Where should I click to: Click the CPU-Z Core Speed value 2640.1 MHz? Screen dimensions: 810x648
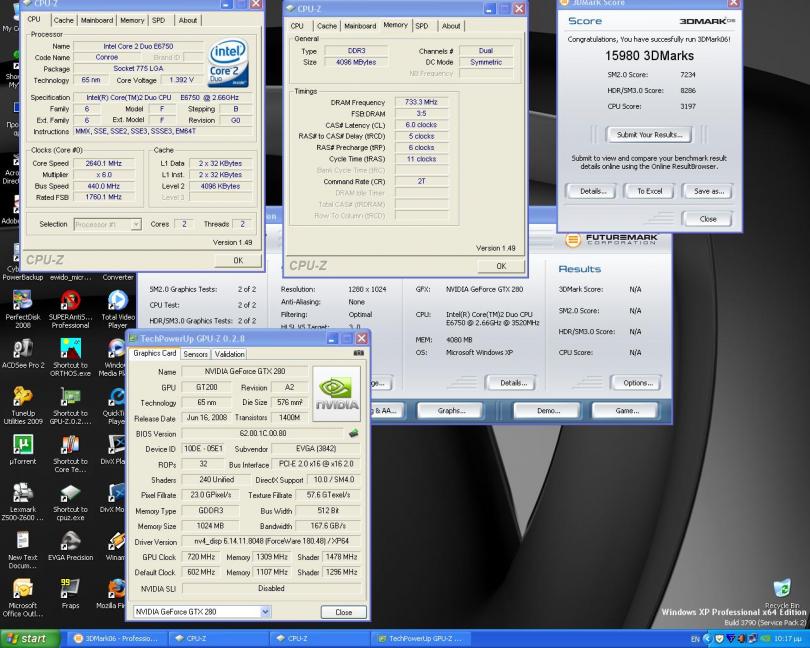coord(104,163)
